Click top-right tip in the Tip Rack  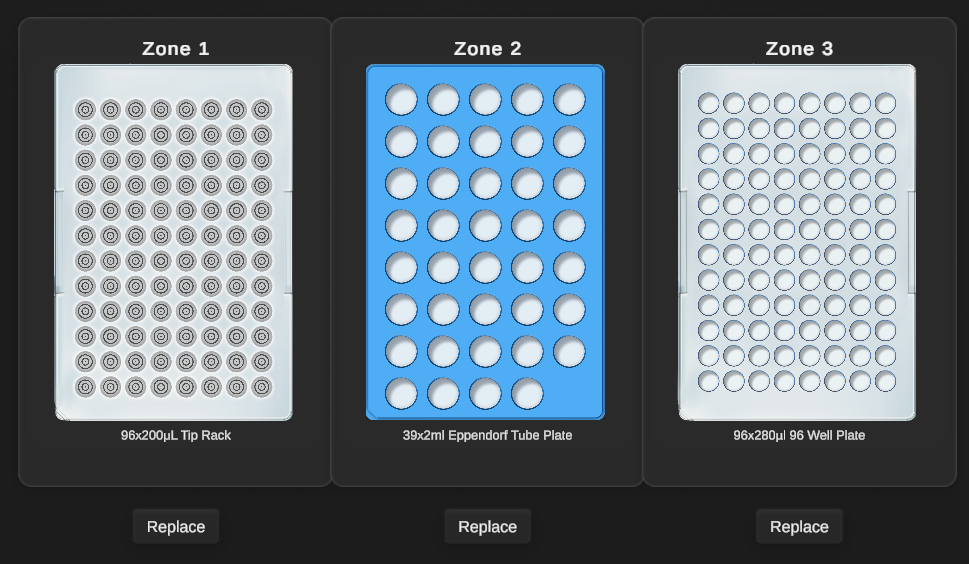262,110
